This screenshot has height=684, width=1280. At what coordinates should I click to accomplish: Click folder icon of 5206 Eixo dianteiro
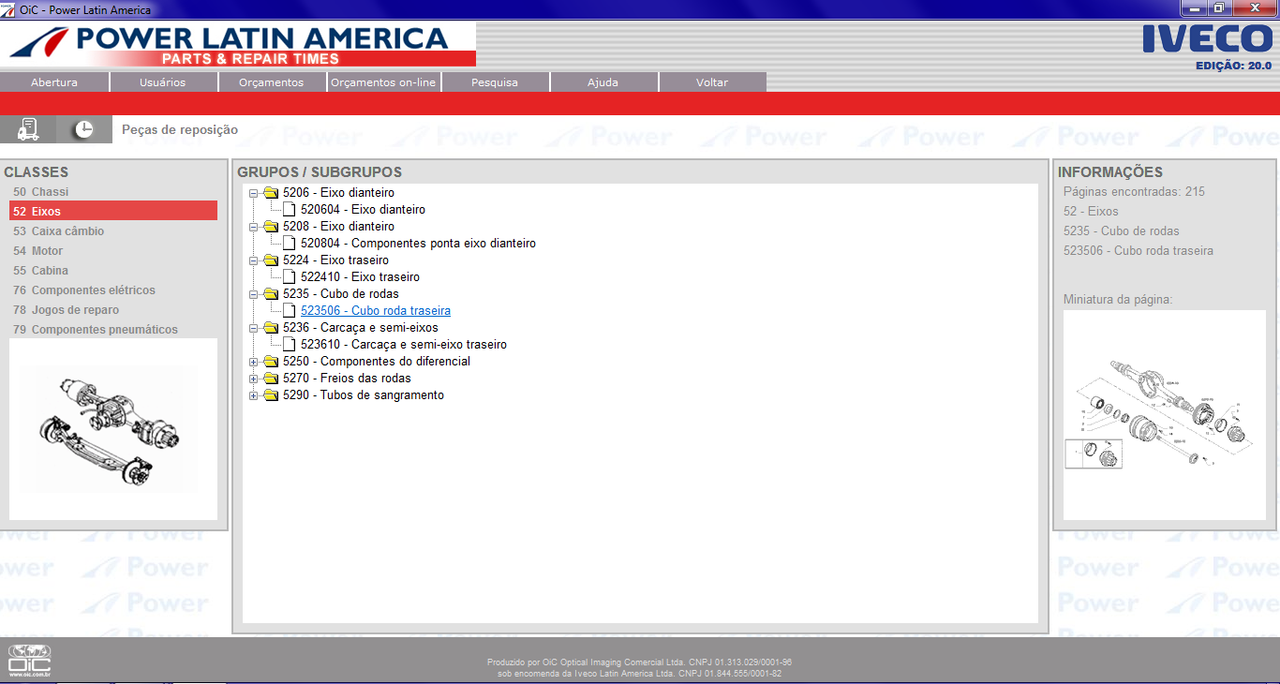(x=271, y=193)
